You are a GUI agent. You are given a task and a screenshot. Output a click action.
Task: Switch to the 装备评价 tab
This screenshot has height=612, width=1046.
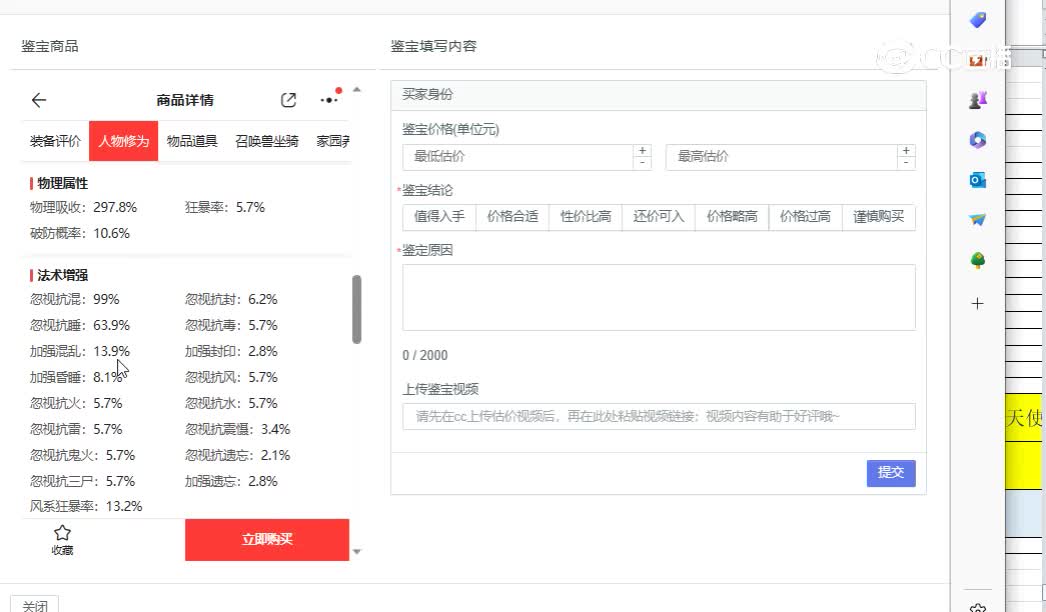pos(55,141)
